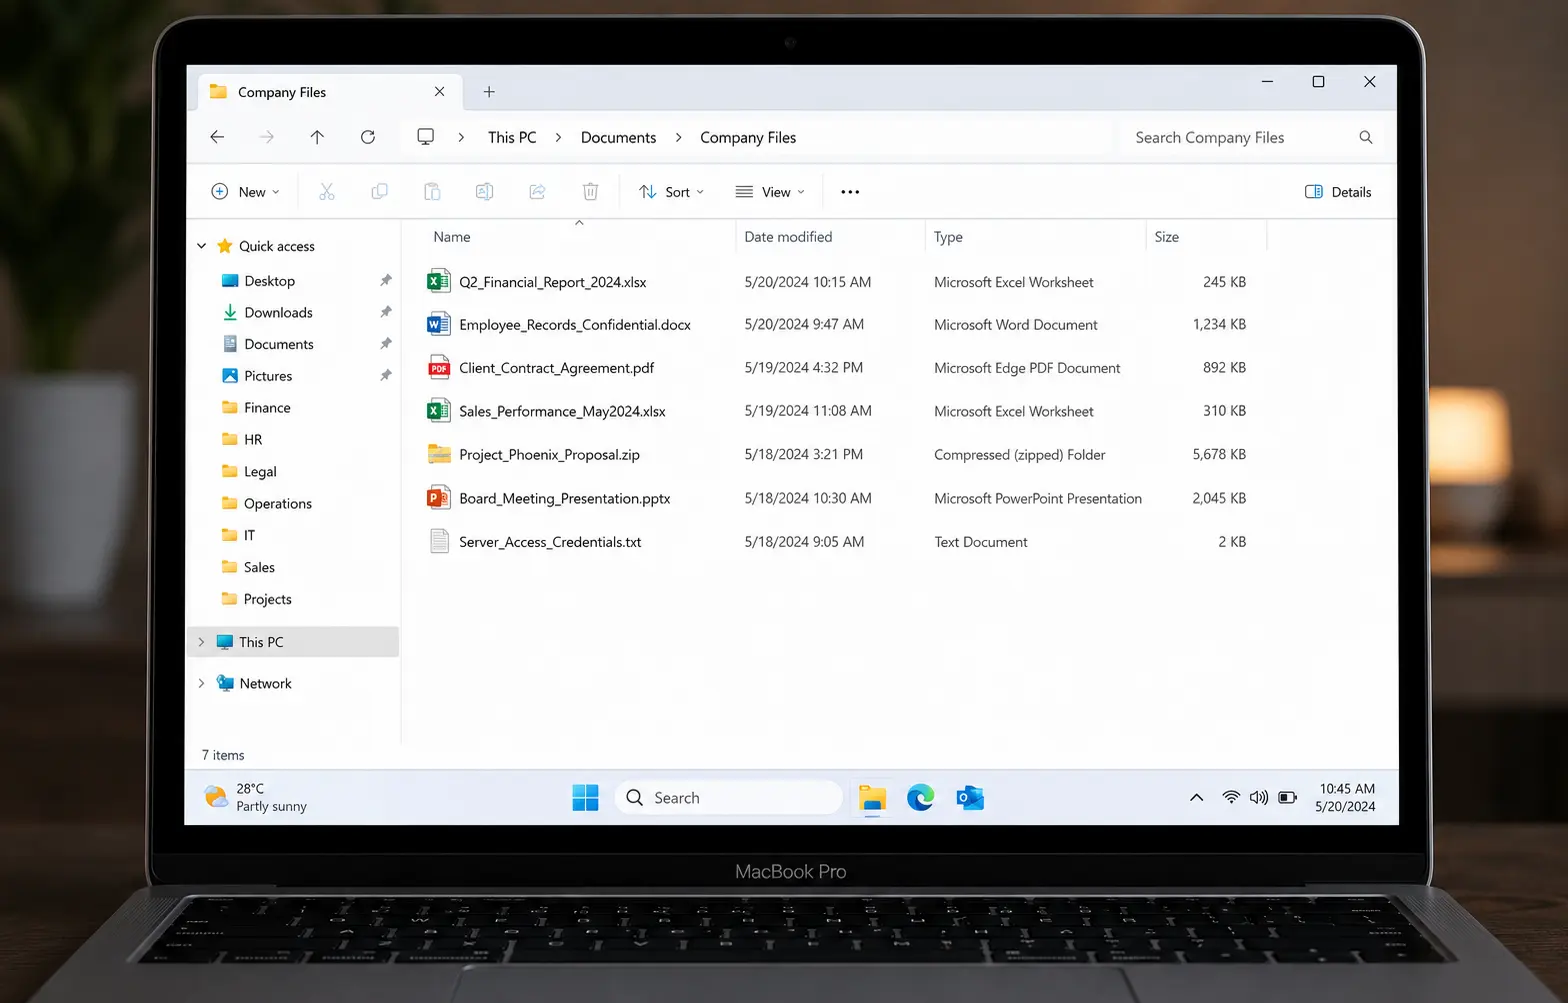
Task: Click the taskbar Search box
Action: (x=729, y=797)
